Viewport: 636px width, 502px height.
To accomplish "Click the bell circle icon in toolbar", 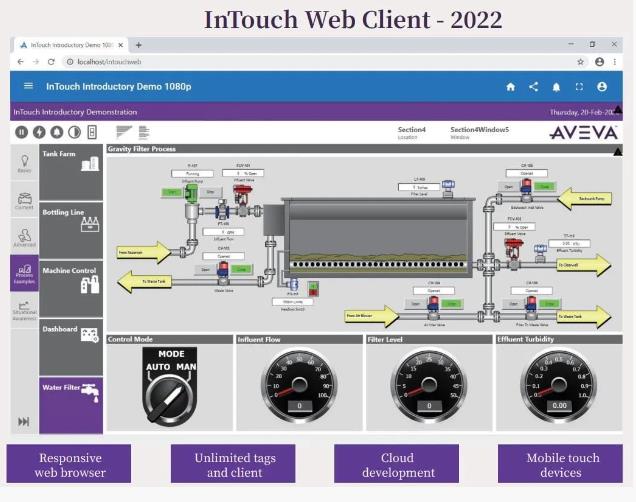I will [x=57, y=132].
